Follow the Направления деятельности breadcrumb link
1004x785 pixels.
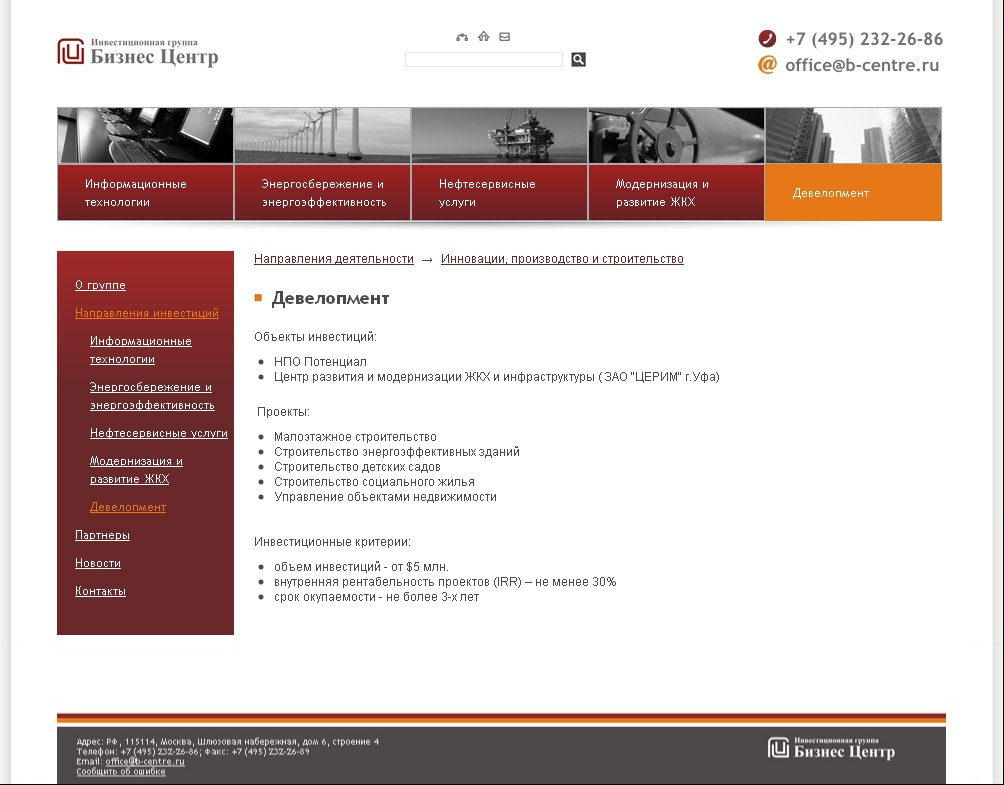tap(333, 259)
